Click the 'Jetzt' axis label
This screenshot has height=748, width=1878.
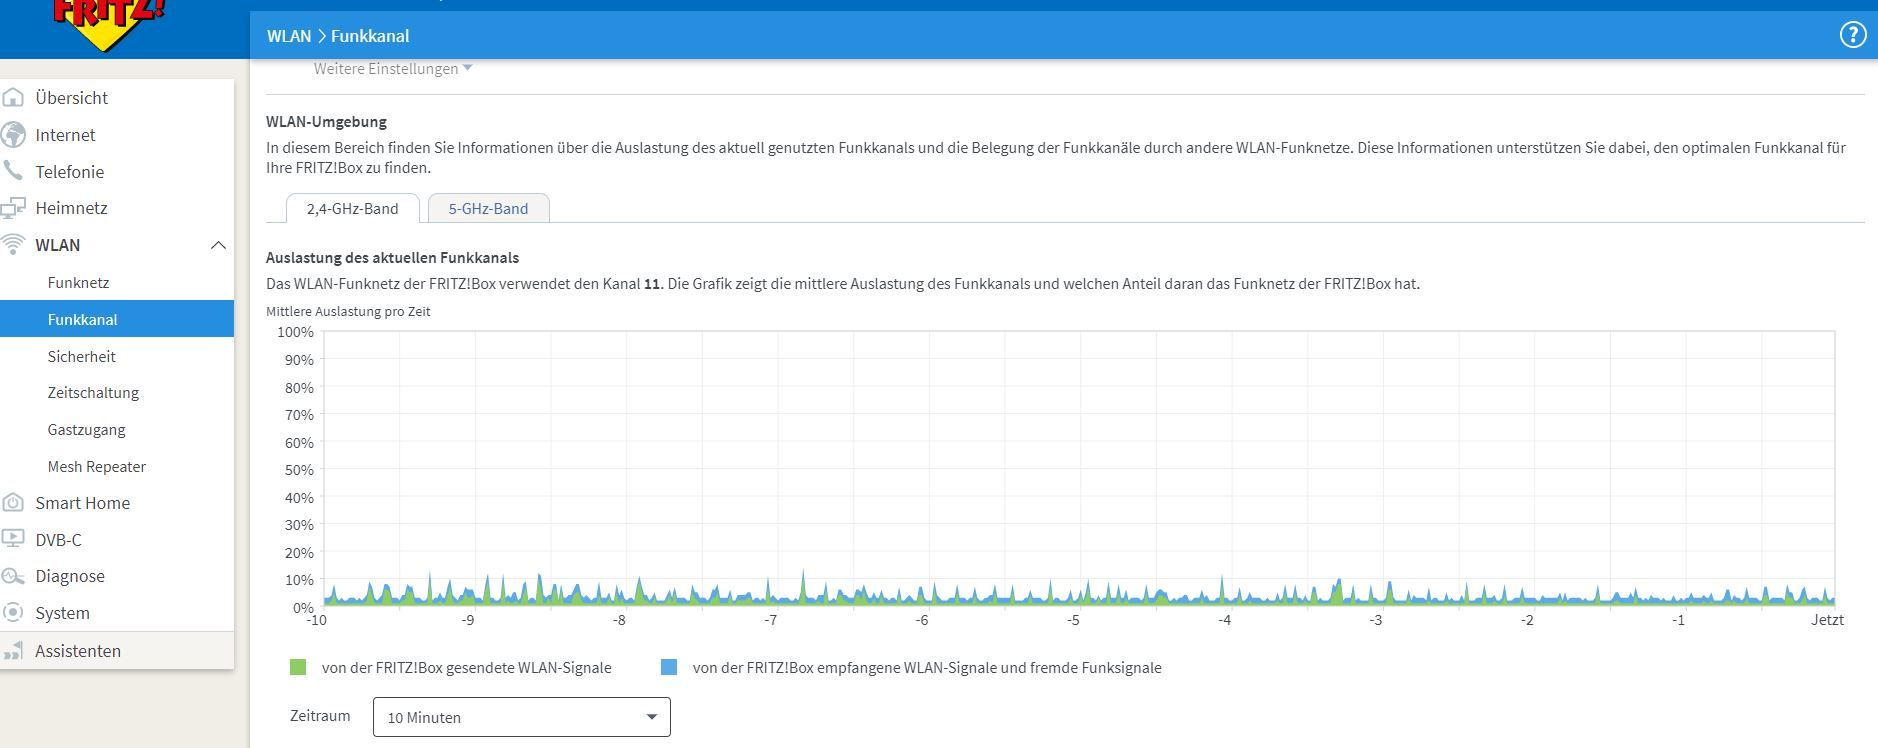click(1827, 620)
